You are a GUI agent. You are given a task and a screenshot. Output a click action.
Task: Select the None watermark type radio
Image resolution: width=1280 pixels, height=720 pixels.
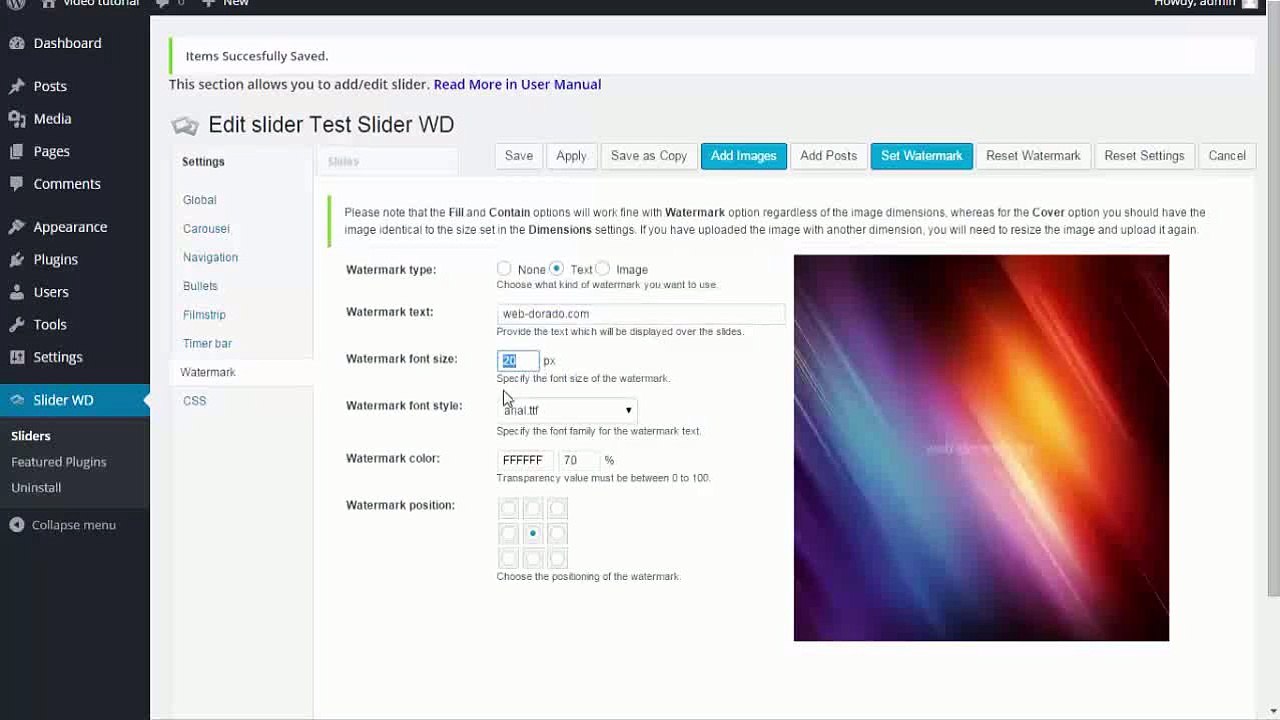point(504,269)
